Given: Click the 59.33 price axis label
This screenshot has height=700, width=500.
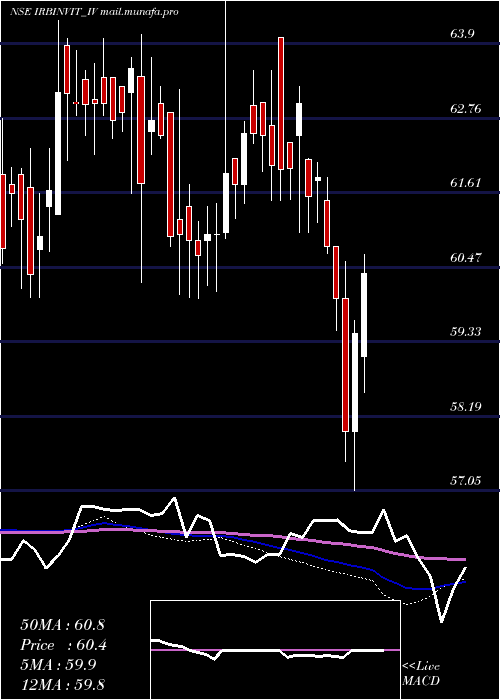Looking at the screenshot, I should click(466, 332).
